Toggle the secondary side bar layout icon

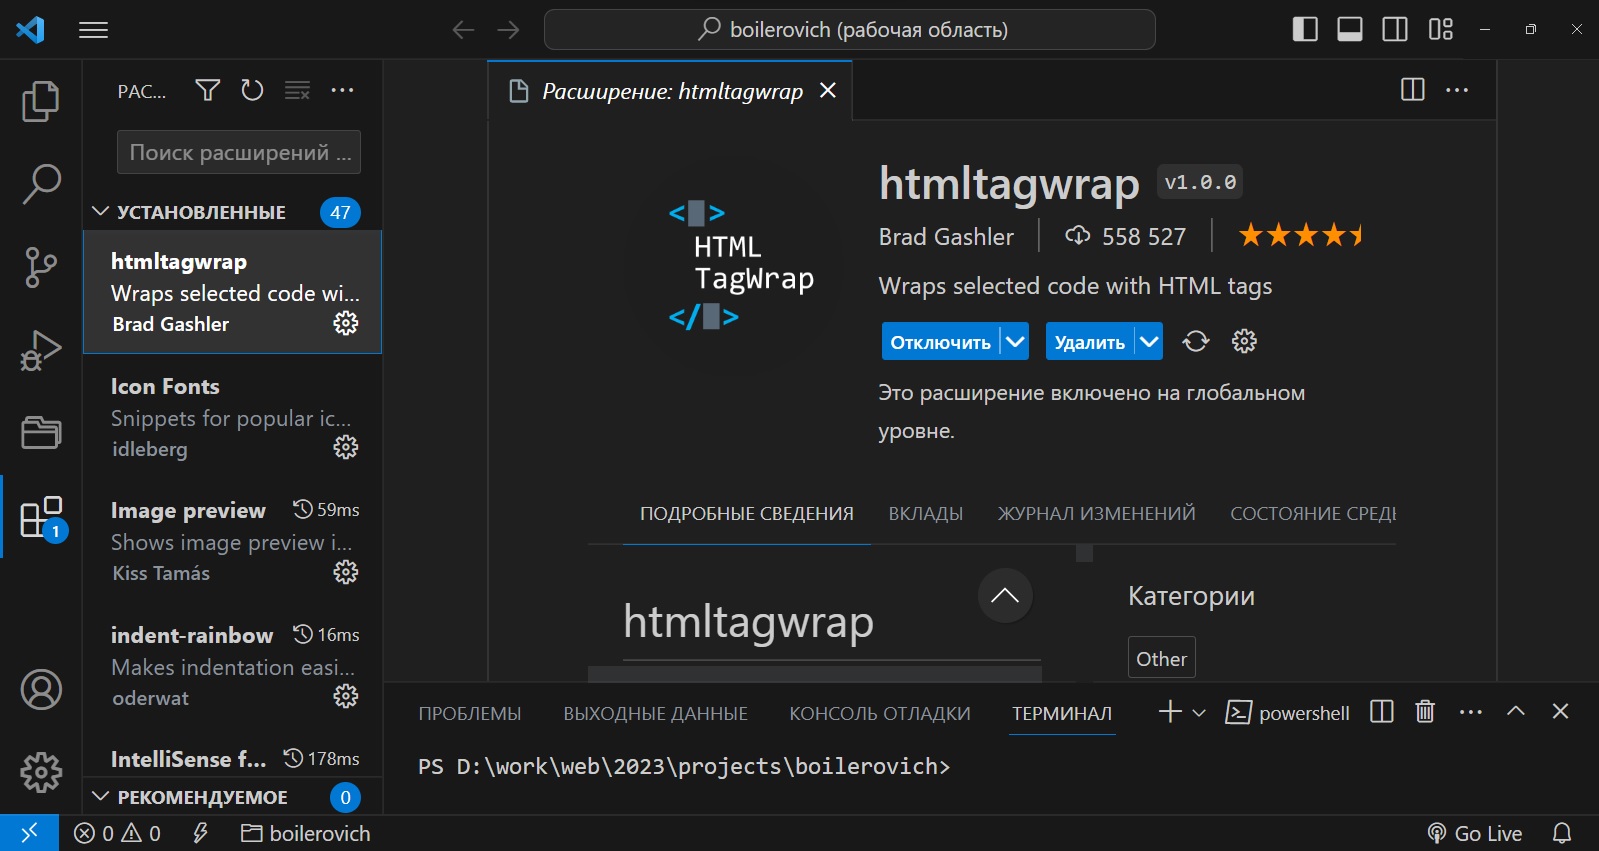[x=1395, y=29]
